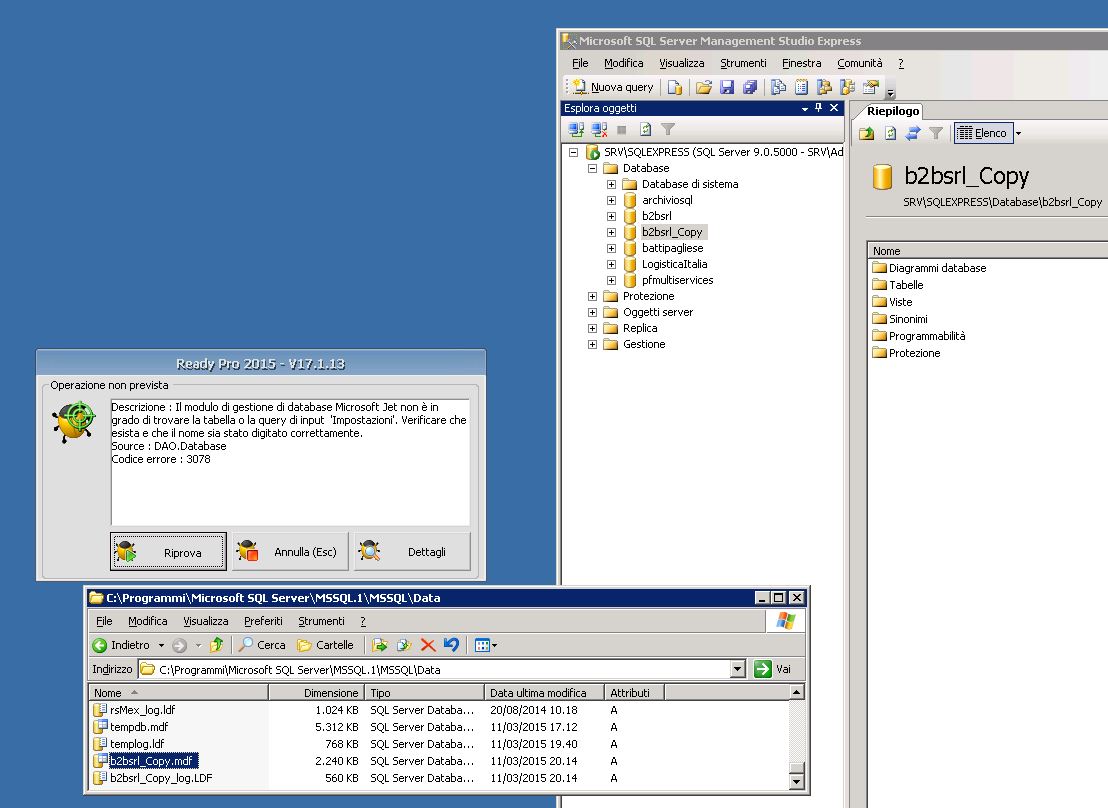Click the save disk icon in SSMS toolbar
1108x808 pixels.
click(x=727, y=87)
